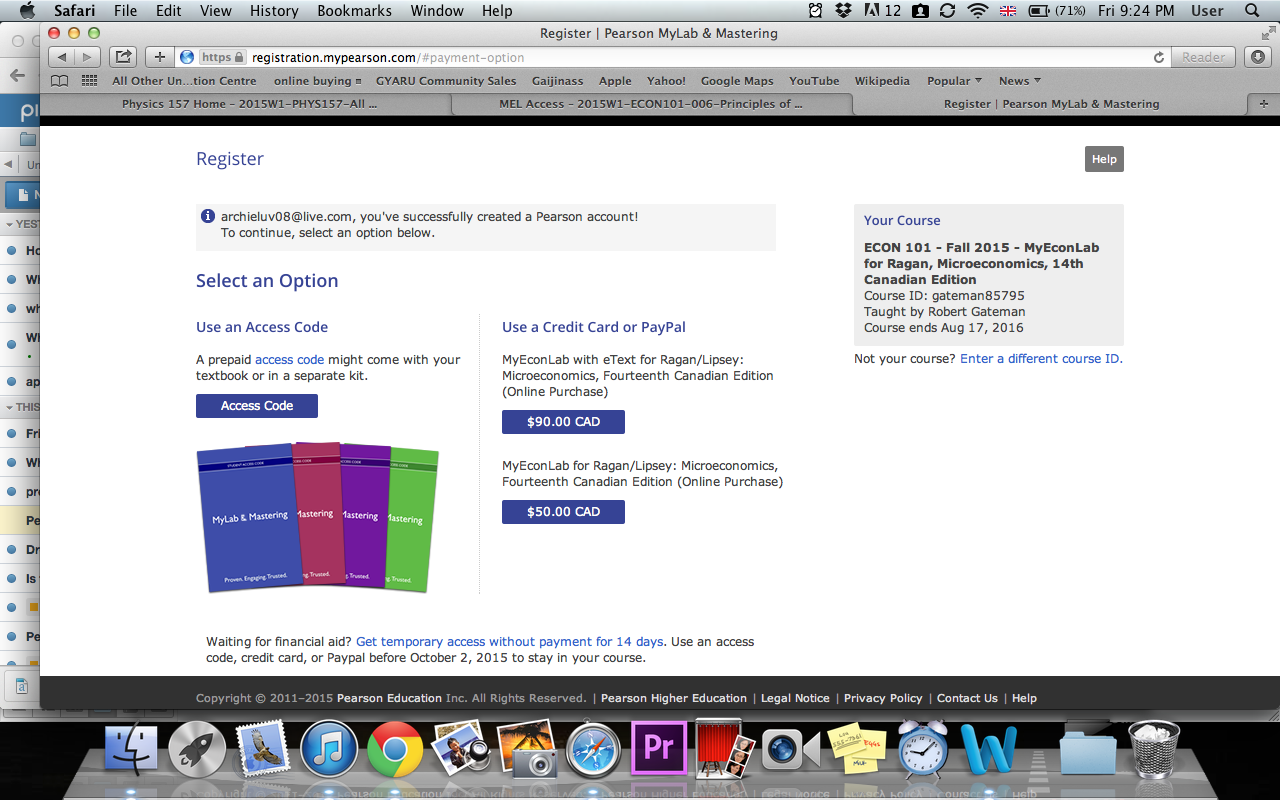1280x800 pixels.
Task: Click the Access Code button
Action: [x=257, y=406]
